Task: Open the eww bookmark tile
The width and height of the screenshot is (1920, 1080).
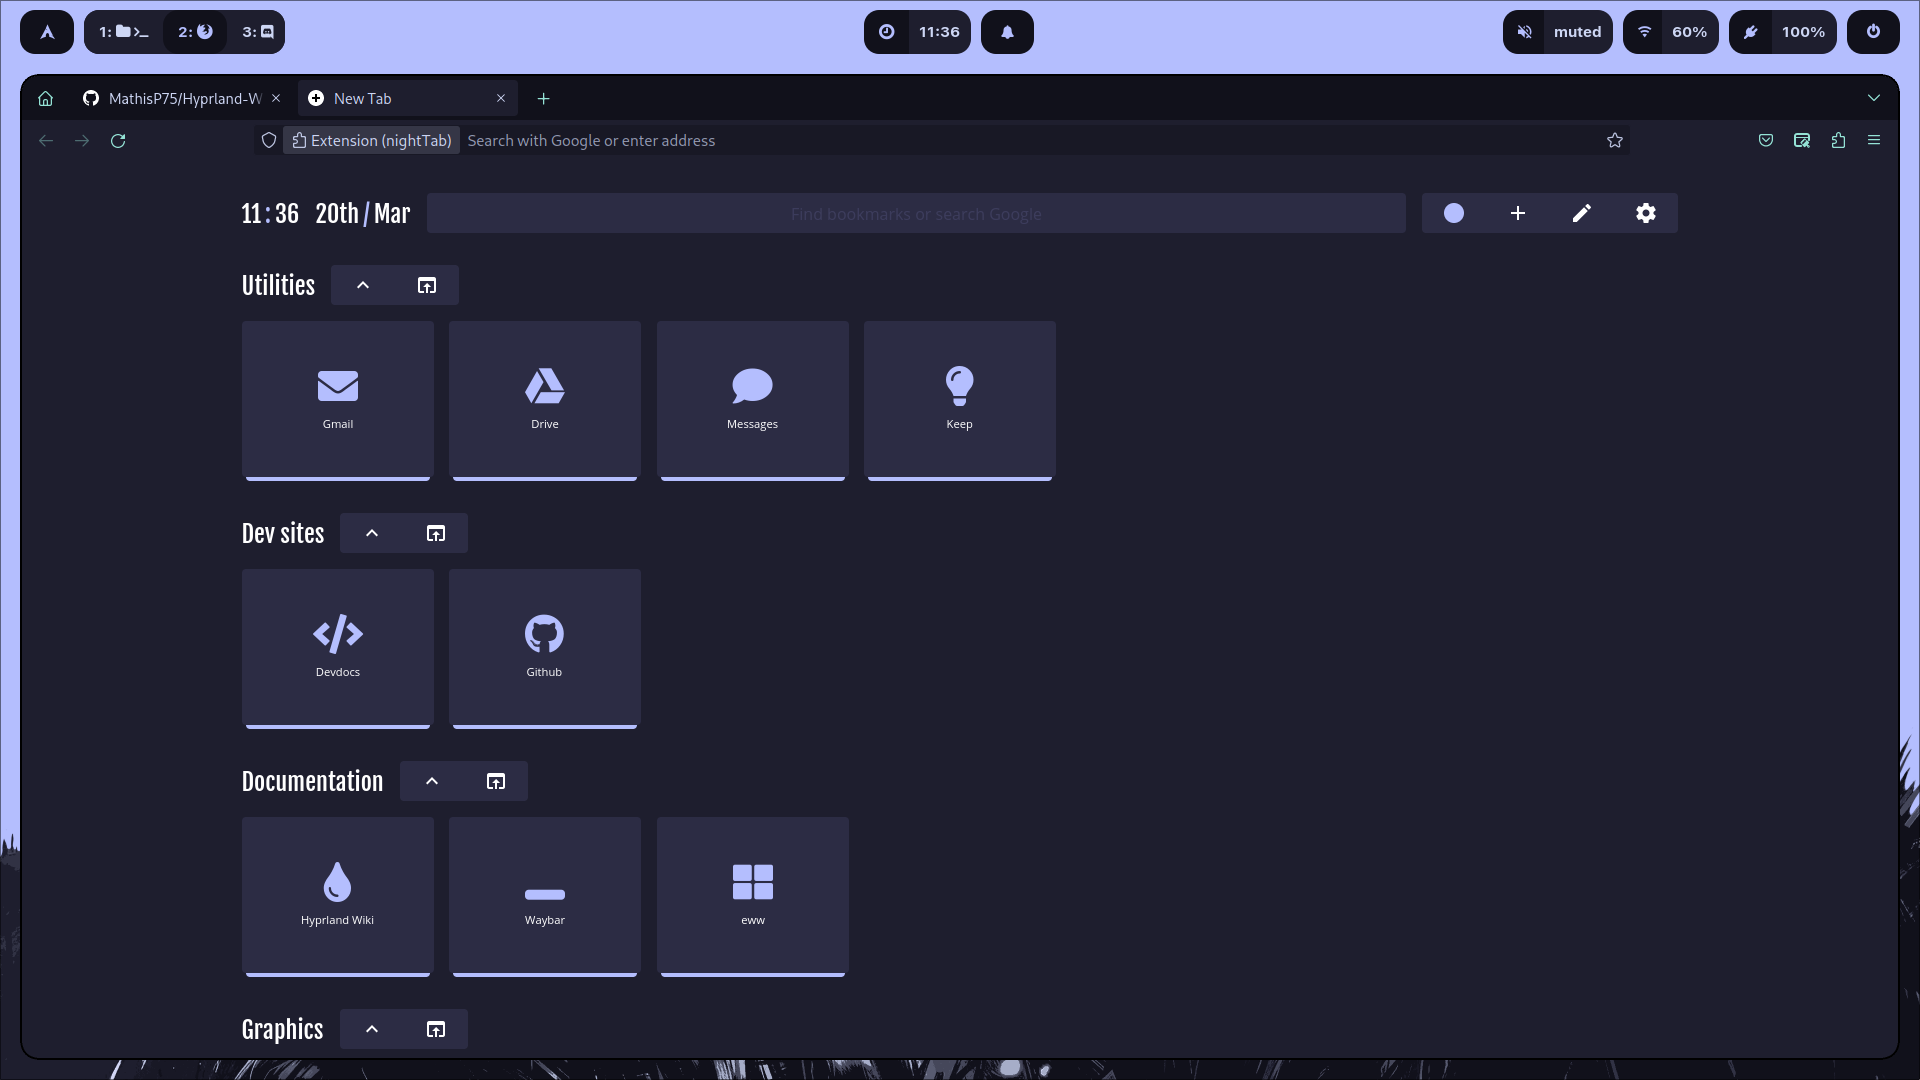Action: (x=753, y=895)
